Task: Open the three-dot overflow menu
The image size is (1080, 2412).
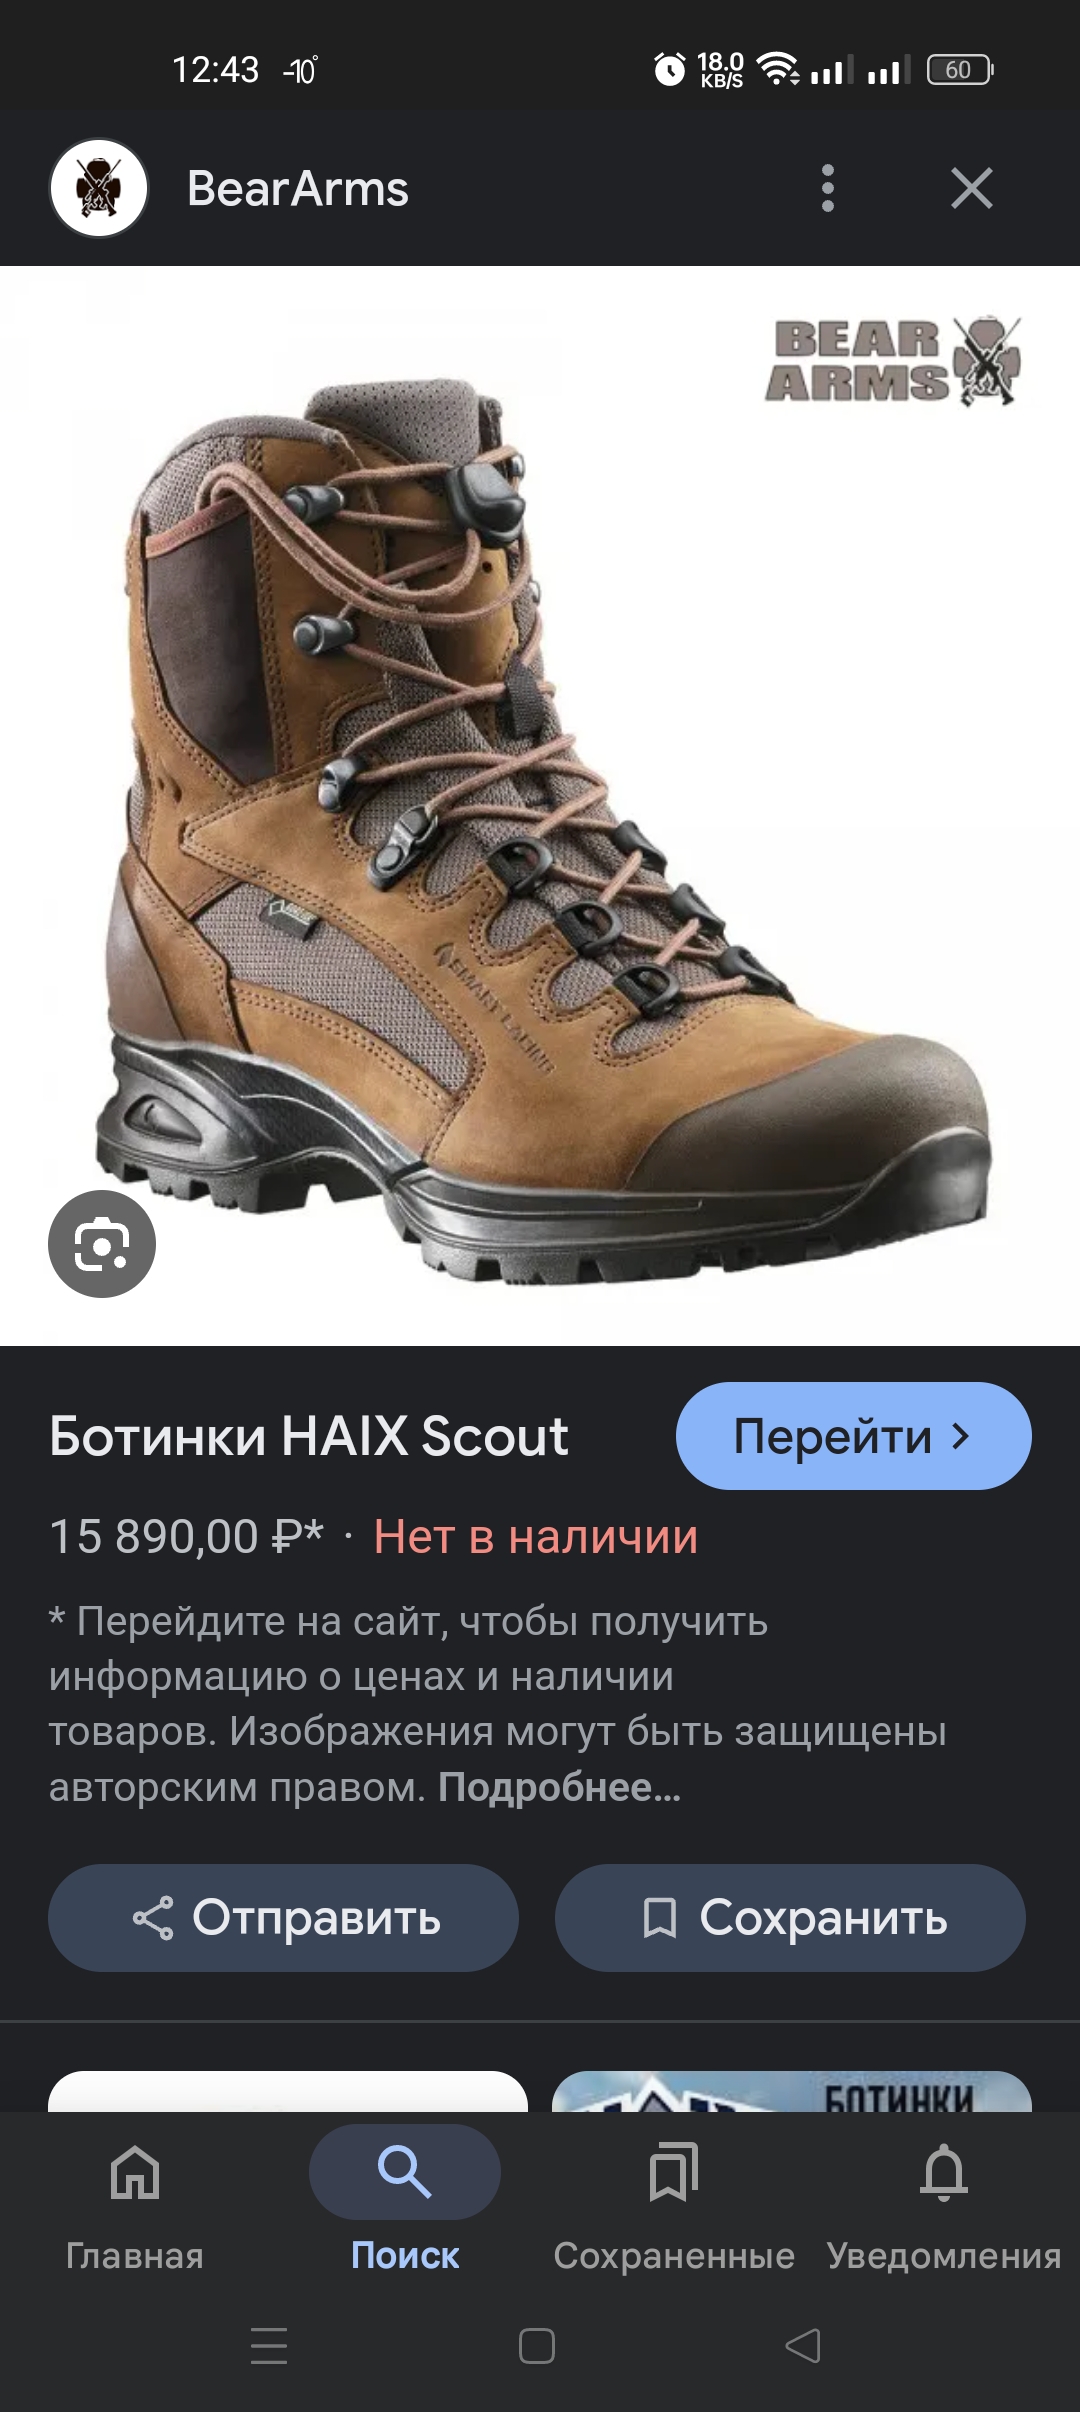Action: [827, 188]
